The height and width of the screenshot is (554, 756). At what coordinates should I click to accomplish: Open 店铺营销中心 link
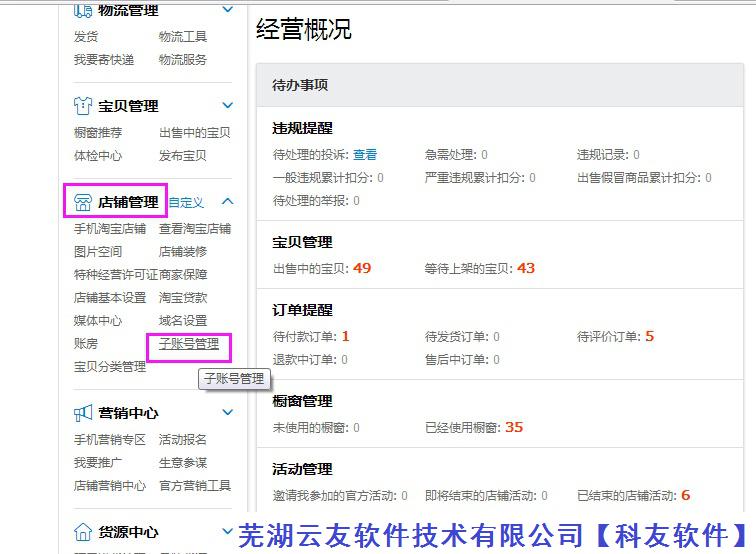click(110, 486)
